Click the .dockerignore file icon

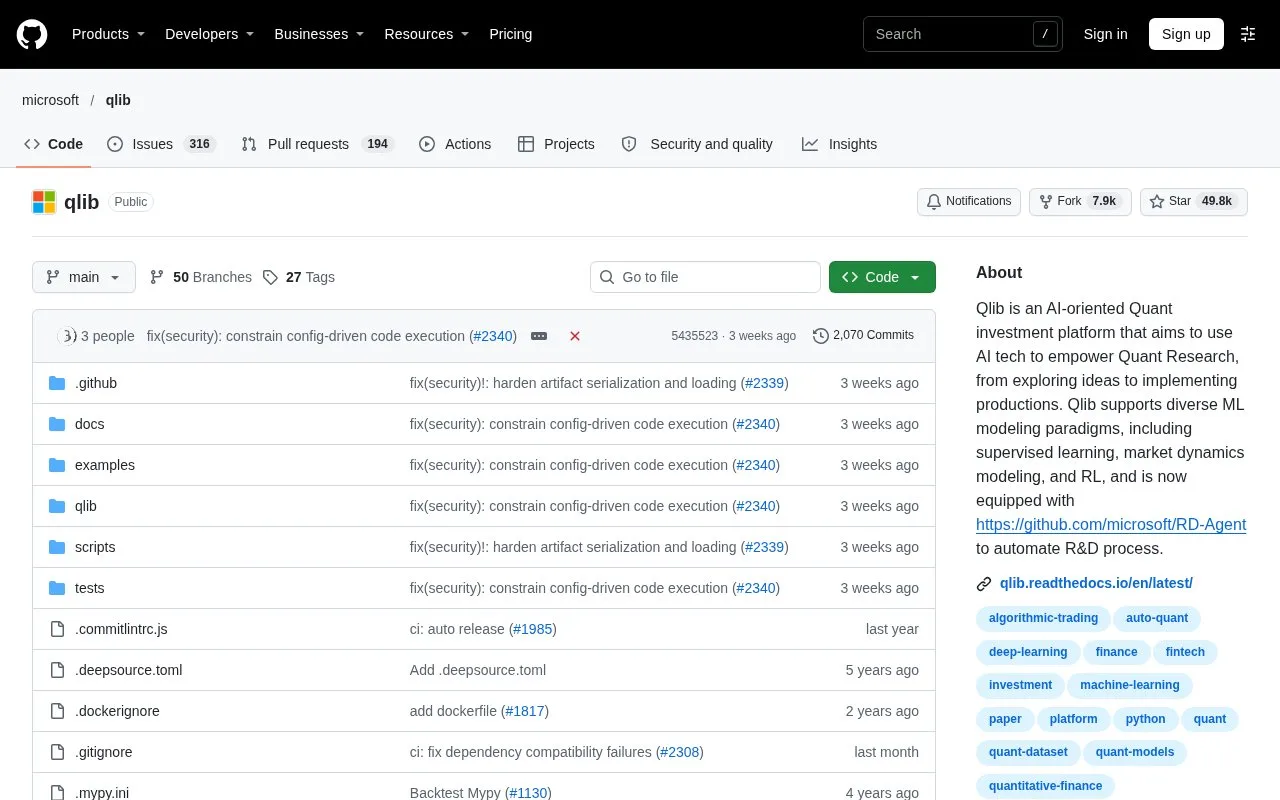click(x=57, y=711)
